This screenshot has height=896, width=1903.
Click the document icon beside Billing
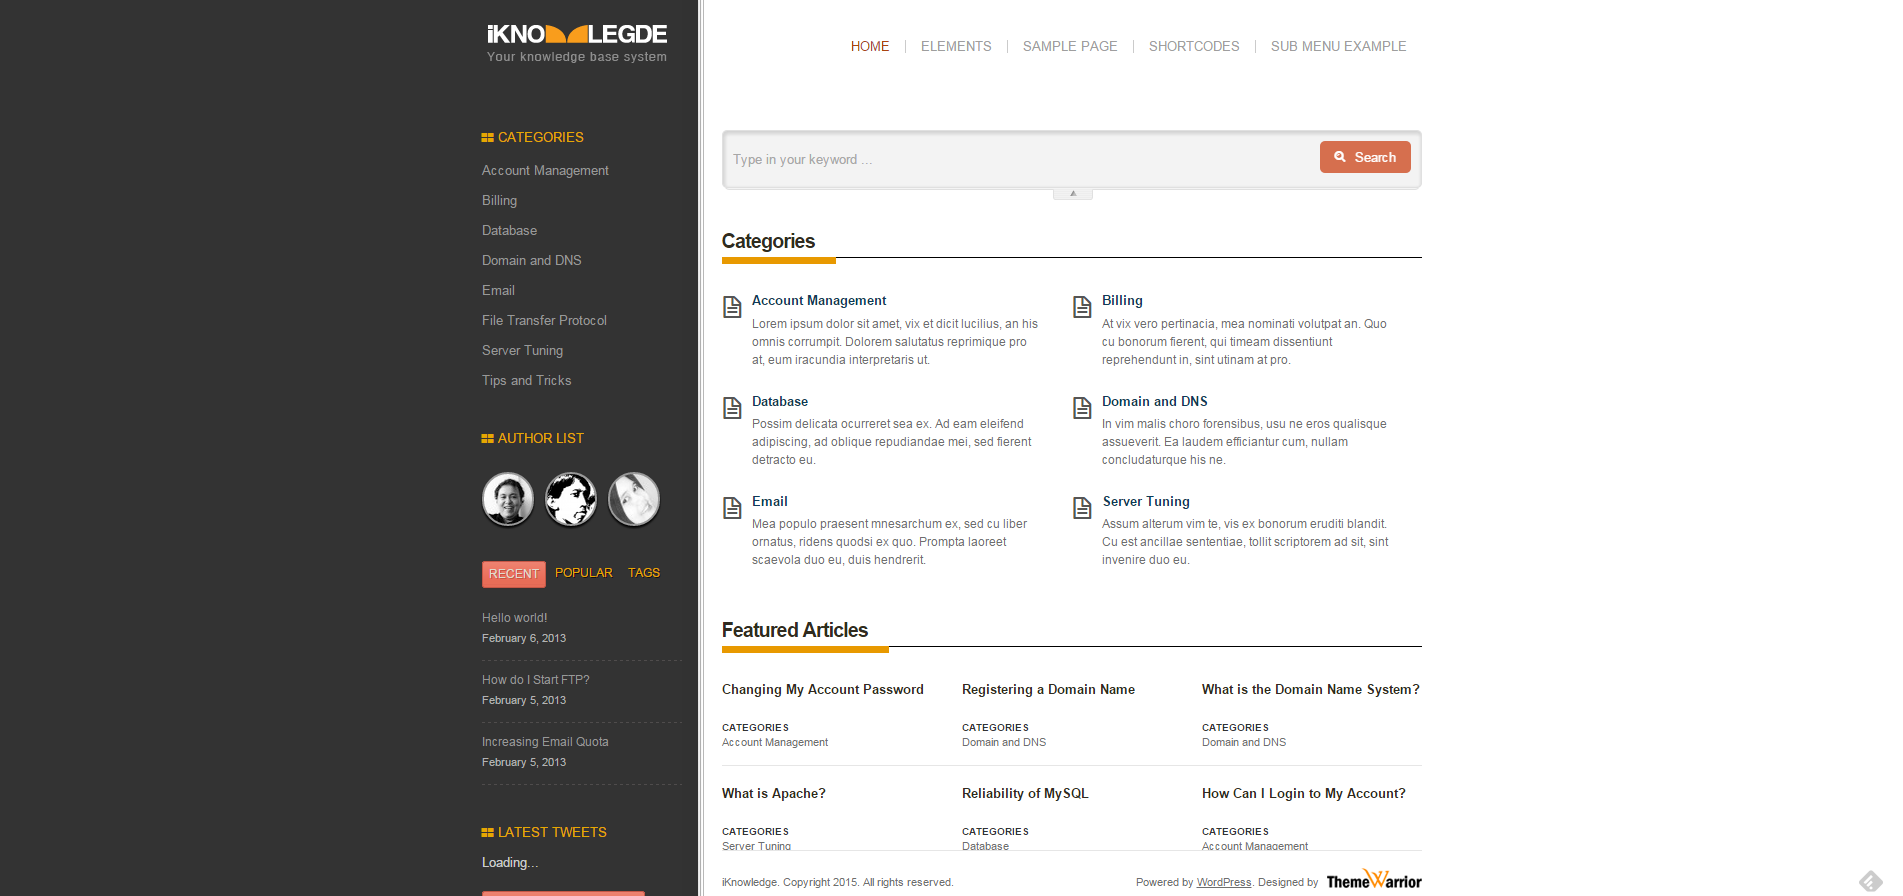pos(1082,307)
